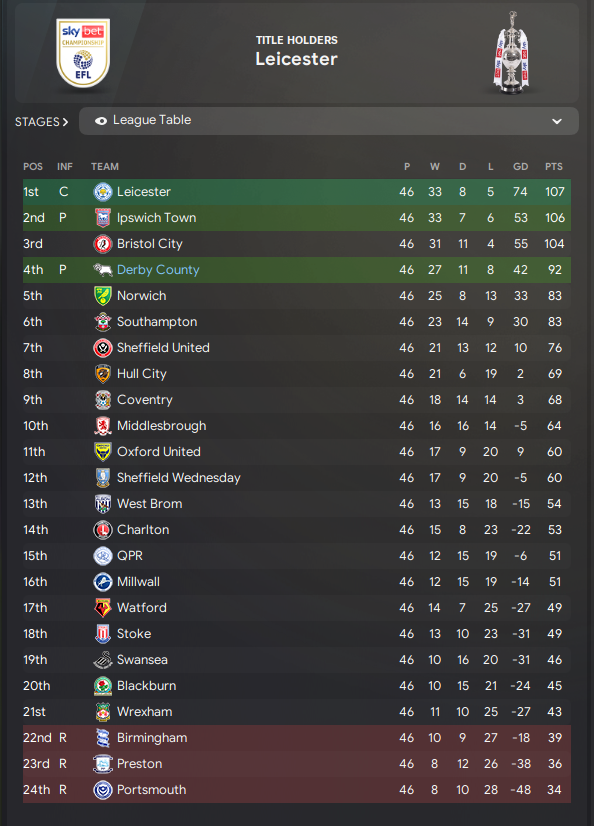Viewport: 594px width, 826px height.
Task: Click the Swansea swan badge icon
Action: (x=103, y=660)
